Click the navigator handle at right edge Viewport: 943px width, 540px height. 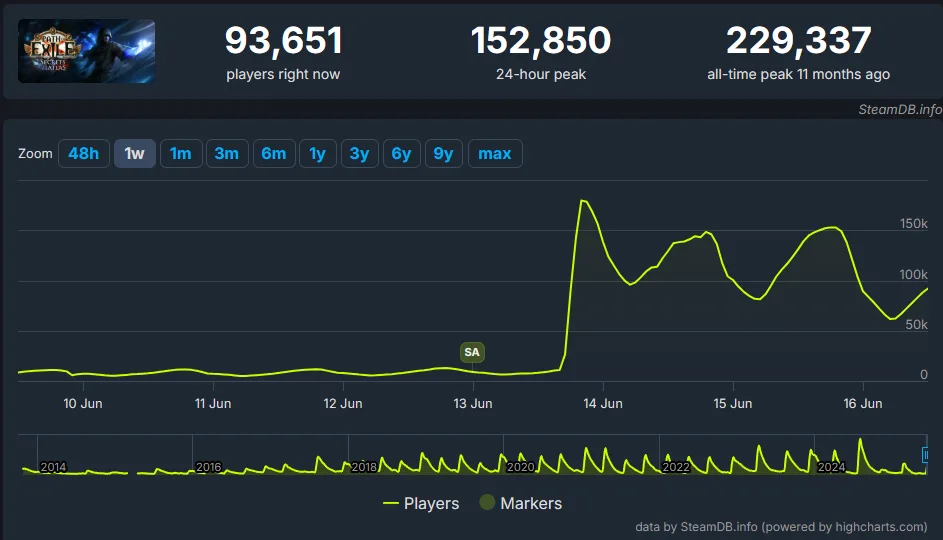925,454
